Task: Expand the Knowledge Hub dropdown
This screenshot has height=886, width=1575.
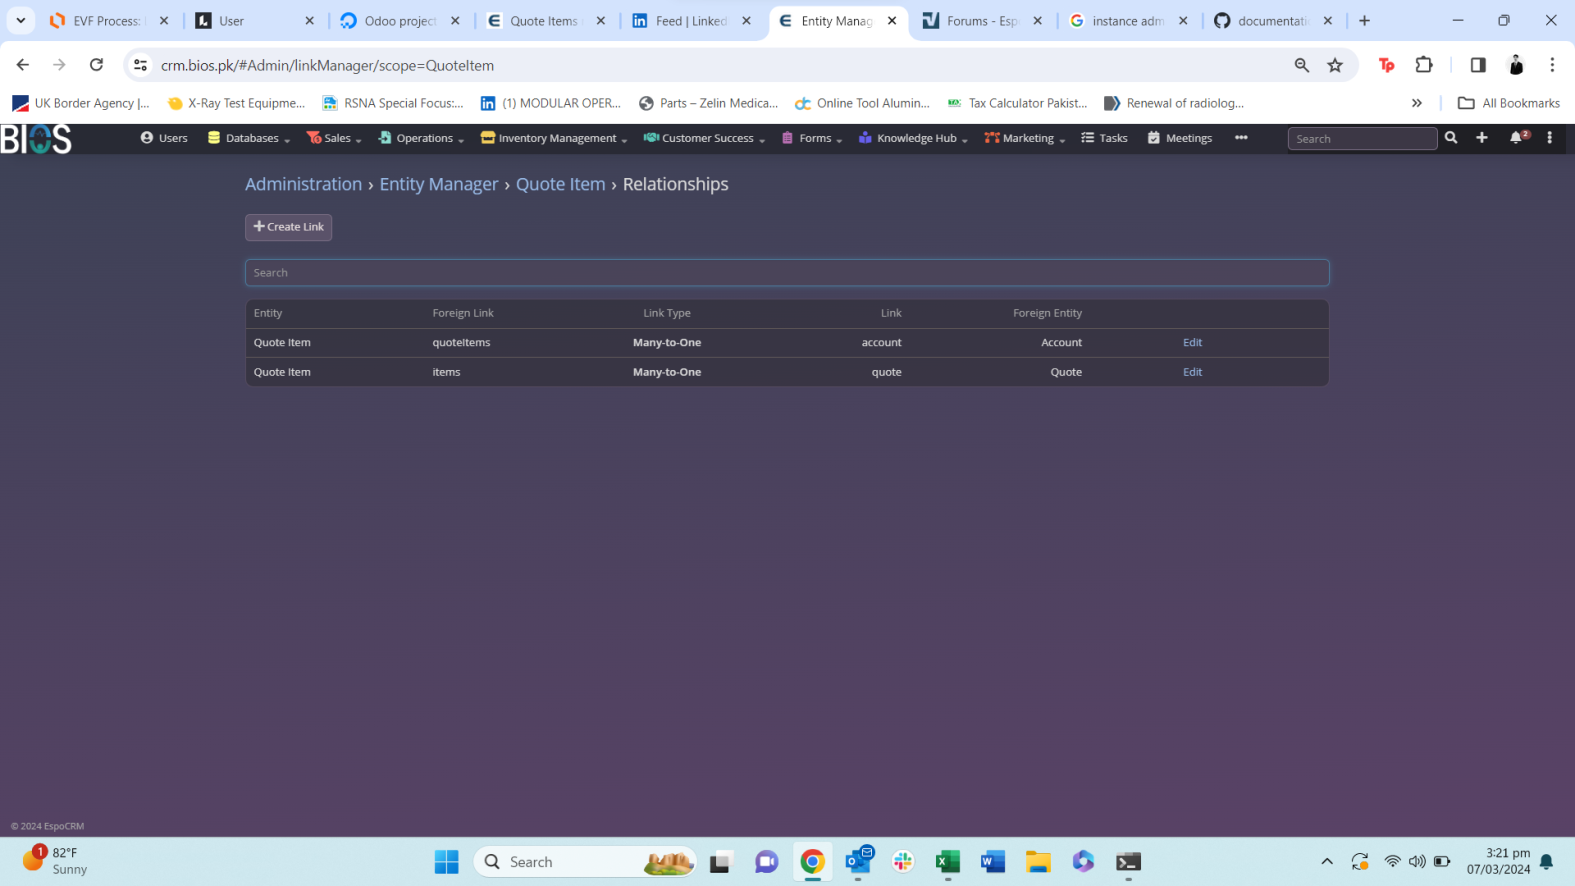Action: click(x=914, y=138)
